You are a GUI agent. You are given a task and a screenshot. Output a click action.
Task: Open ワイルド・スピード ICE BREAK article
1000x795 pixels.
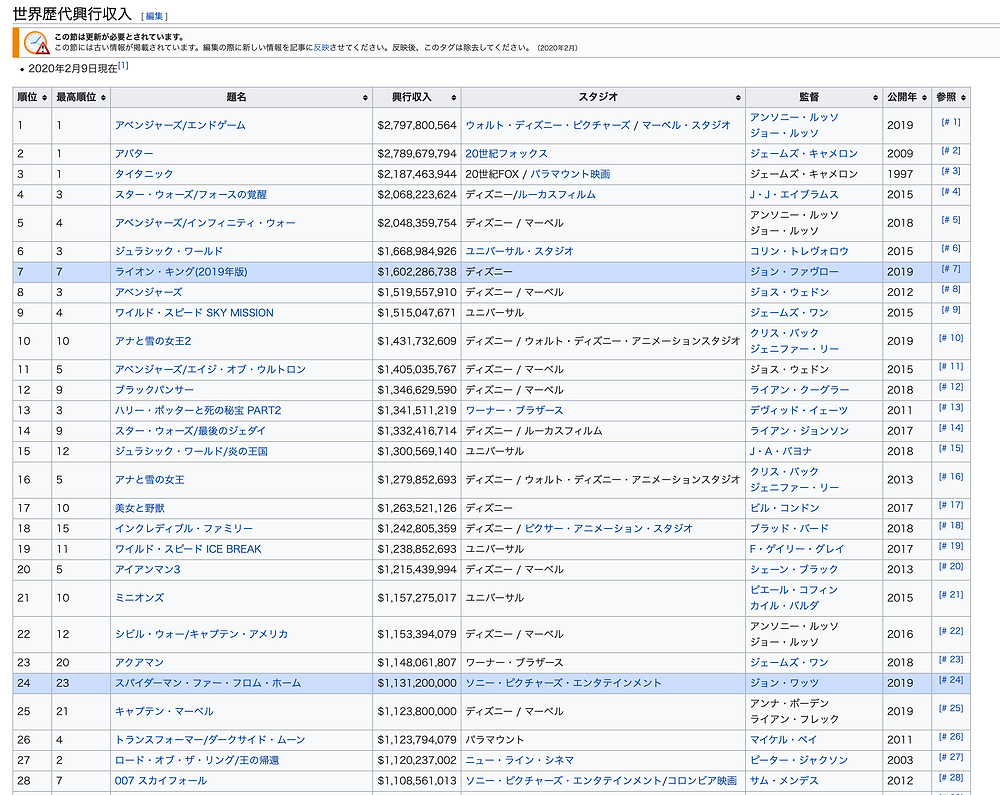[x=188, y=549]
